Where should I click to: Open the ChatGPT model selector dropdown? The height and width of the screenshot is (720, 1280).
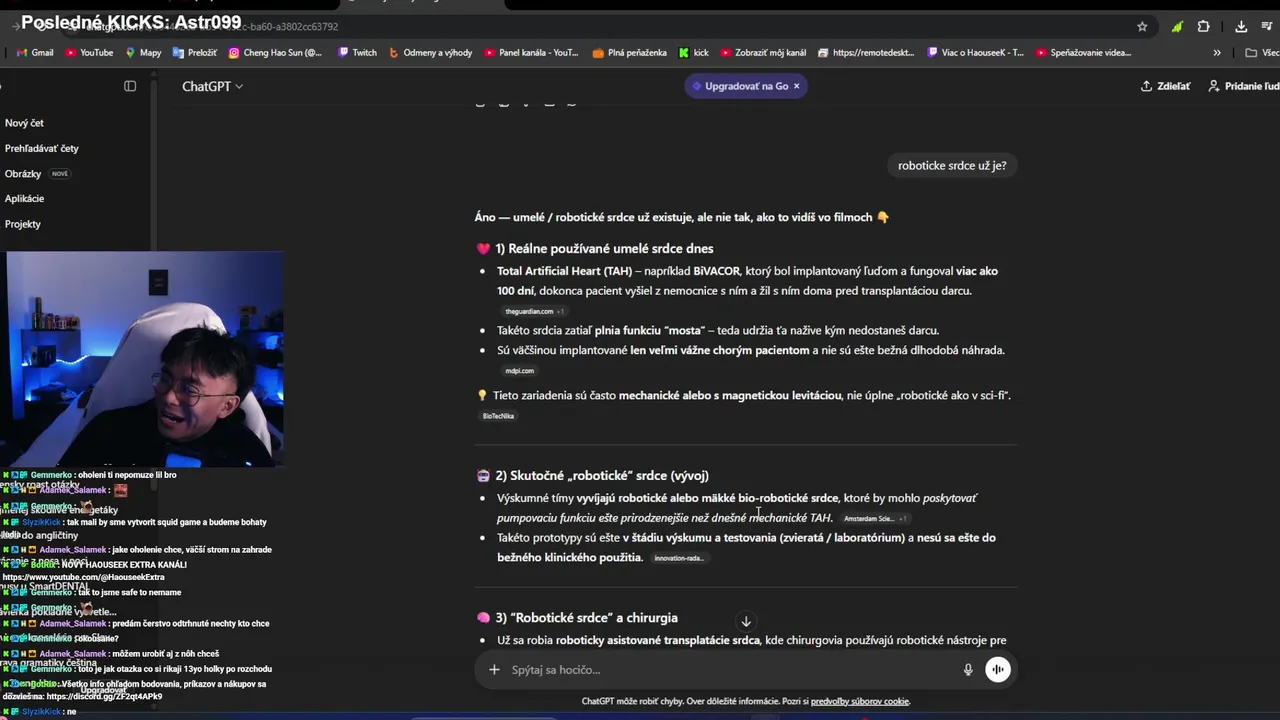click(212, 86)
